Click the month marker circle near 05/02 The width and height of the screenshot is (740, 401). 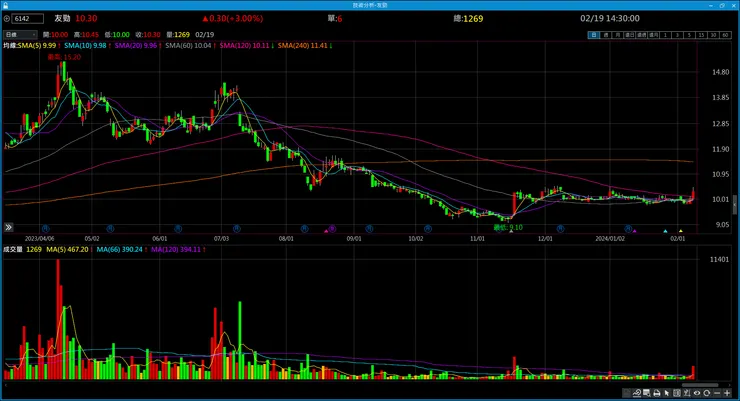[110, 229]
